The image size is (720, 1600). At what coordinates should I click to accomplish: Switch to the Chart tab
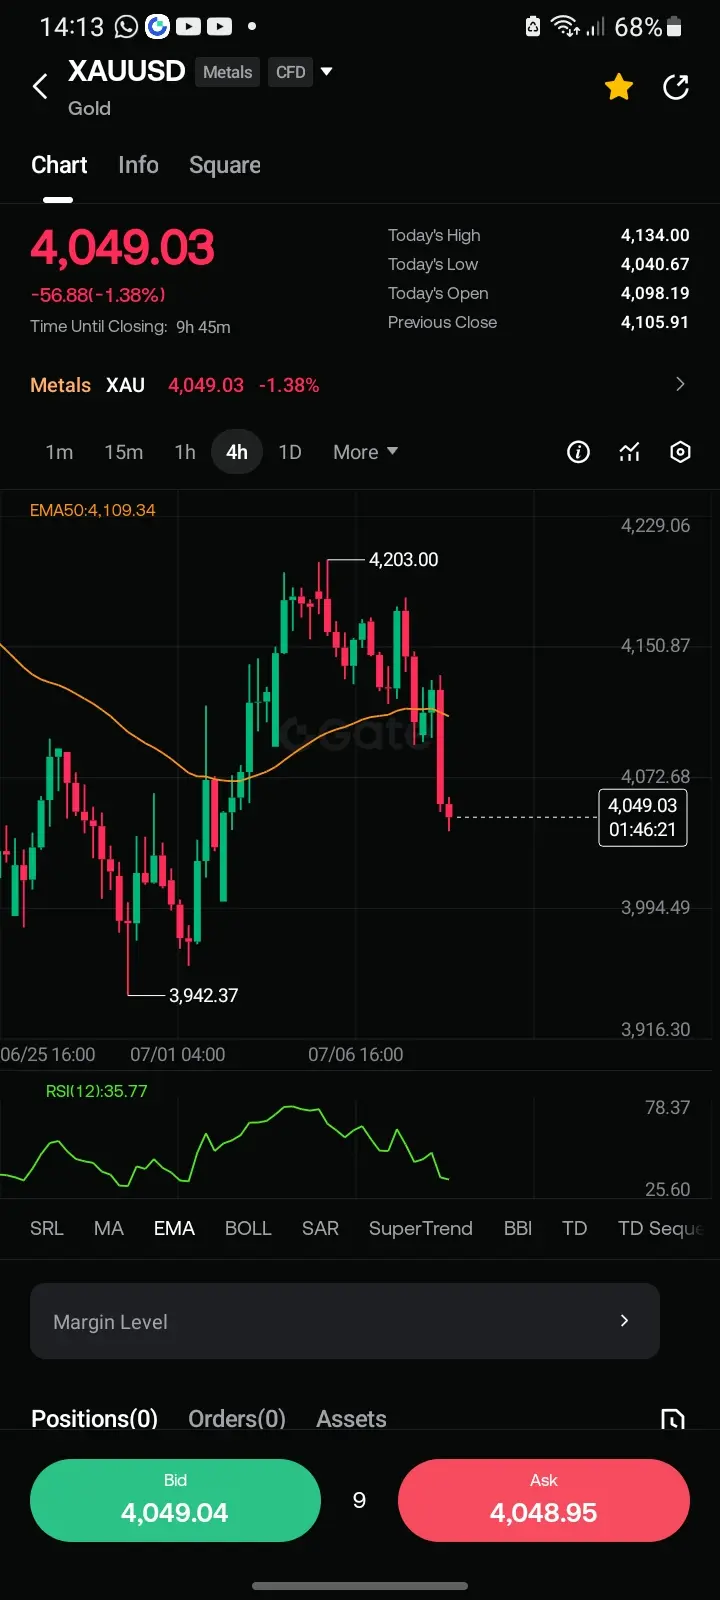[x=59, y=165]
